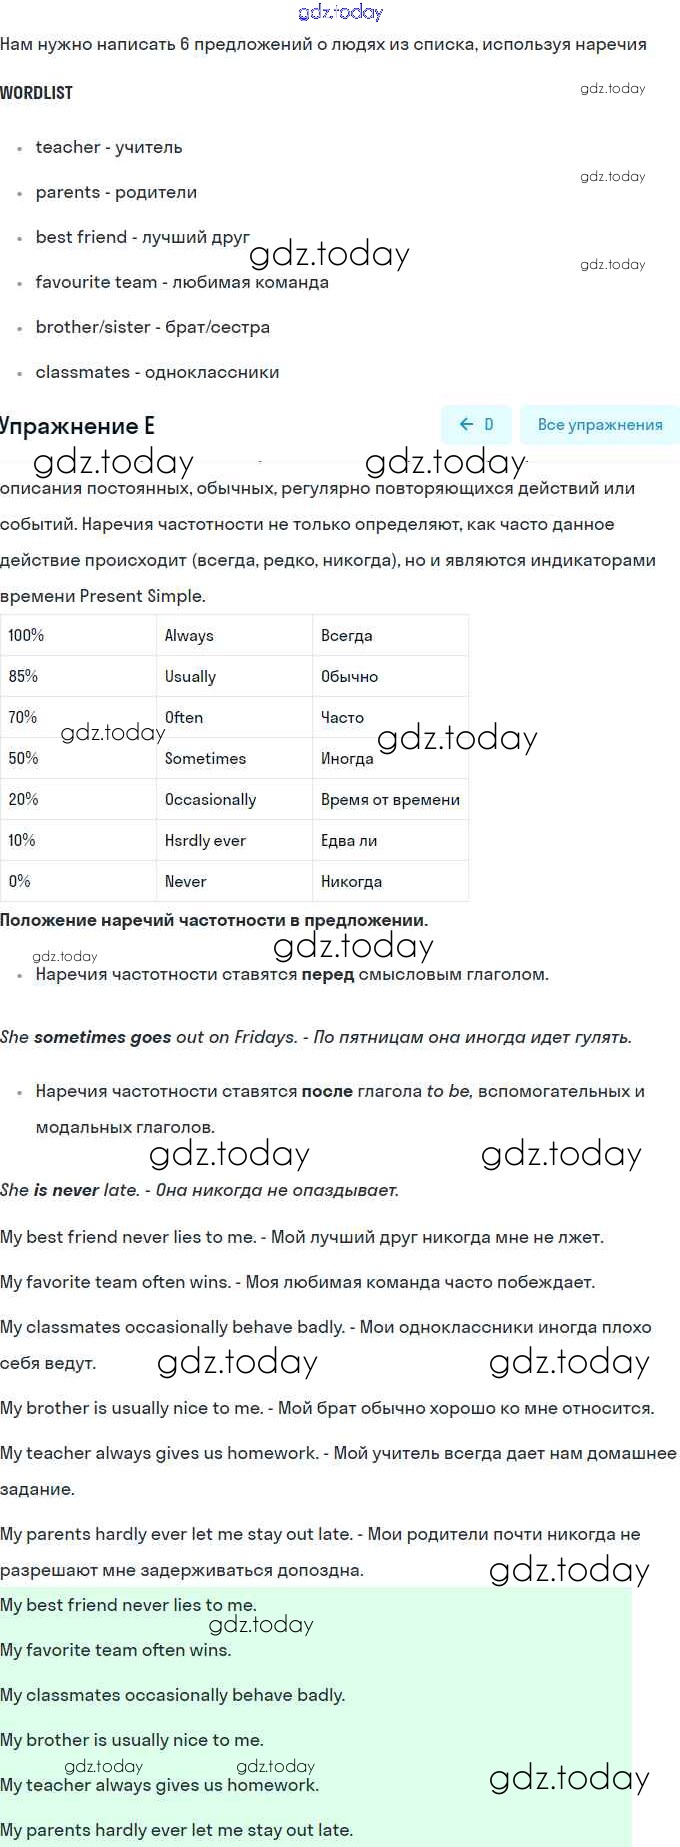Screen dimensions: 680x1847
Task: Click "My favorite team often wins." in green answer box
Action: [116, 1650]
